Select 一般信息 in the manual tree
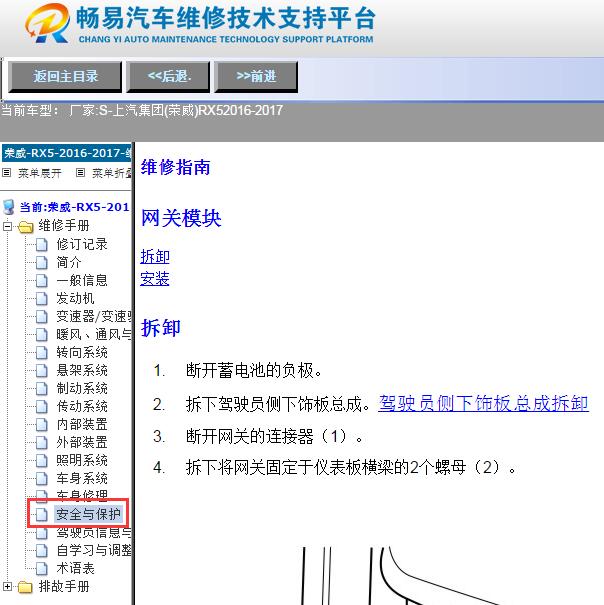 pyautogui.click(x=82, y=281)
